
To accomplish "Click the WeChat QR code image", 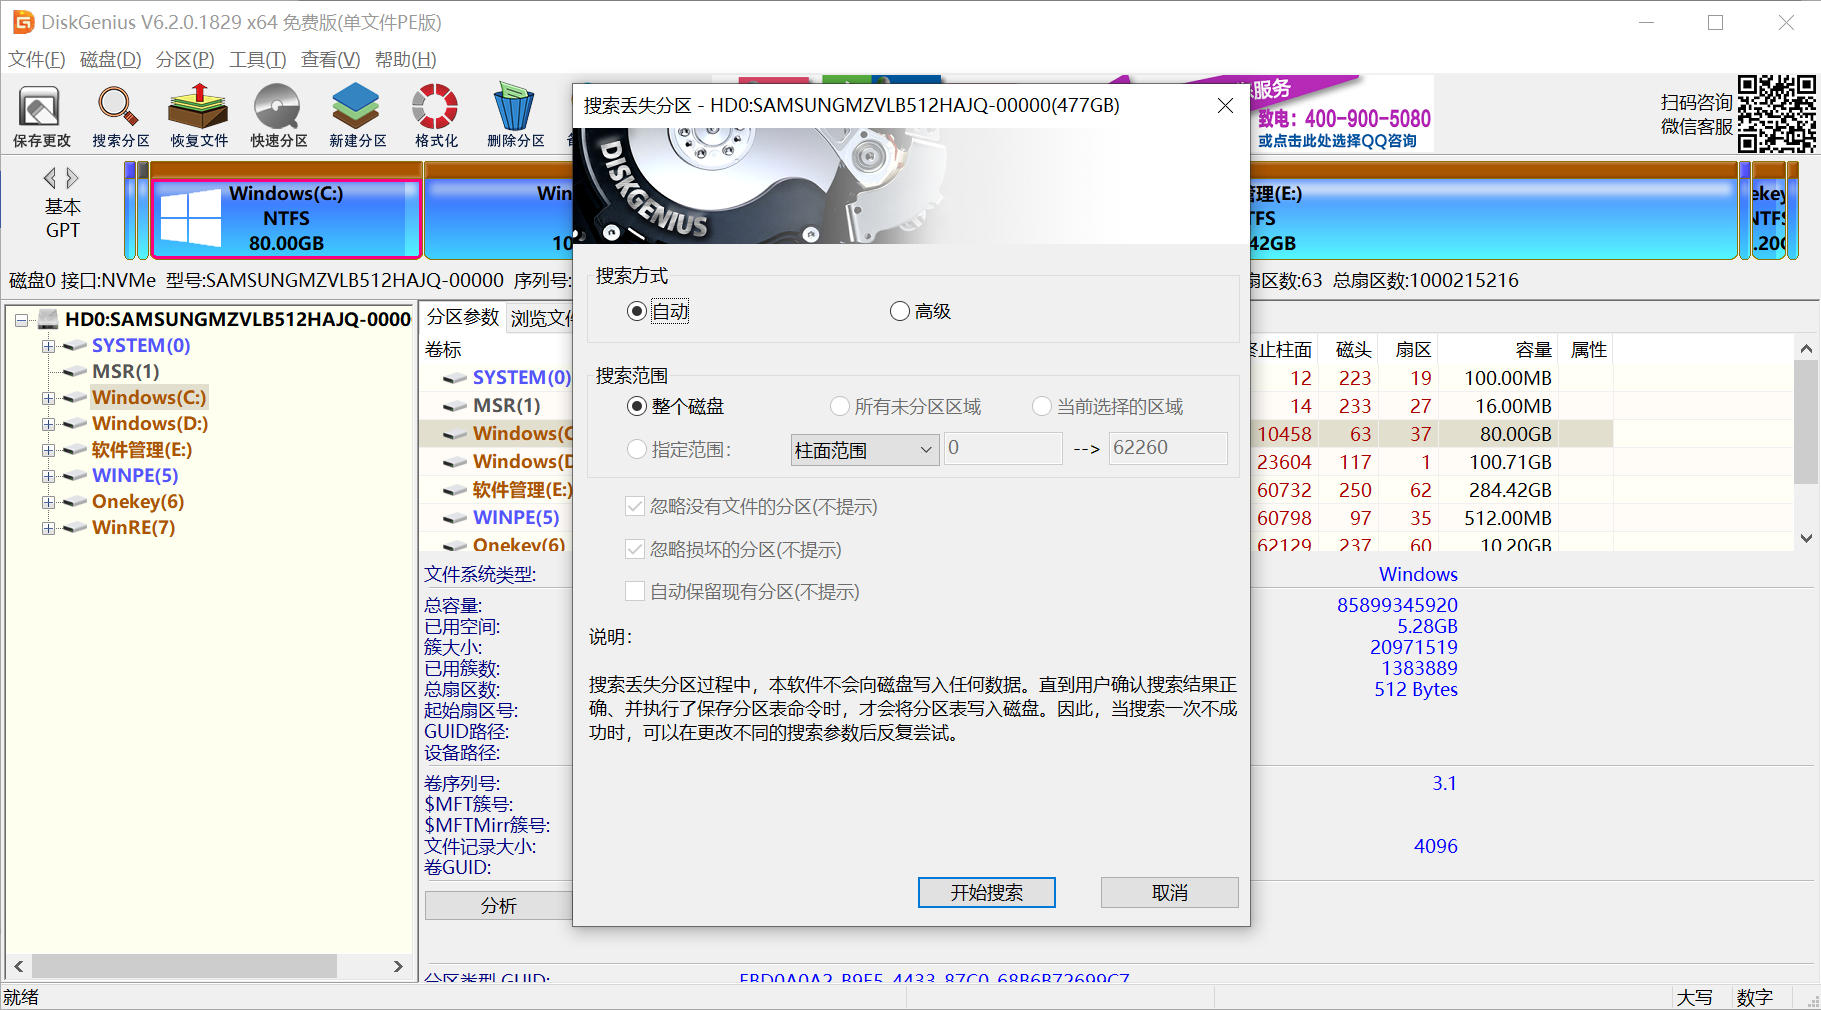I will 1776,114.
